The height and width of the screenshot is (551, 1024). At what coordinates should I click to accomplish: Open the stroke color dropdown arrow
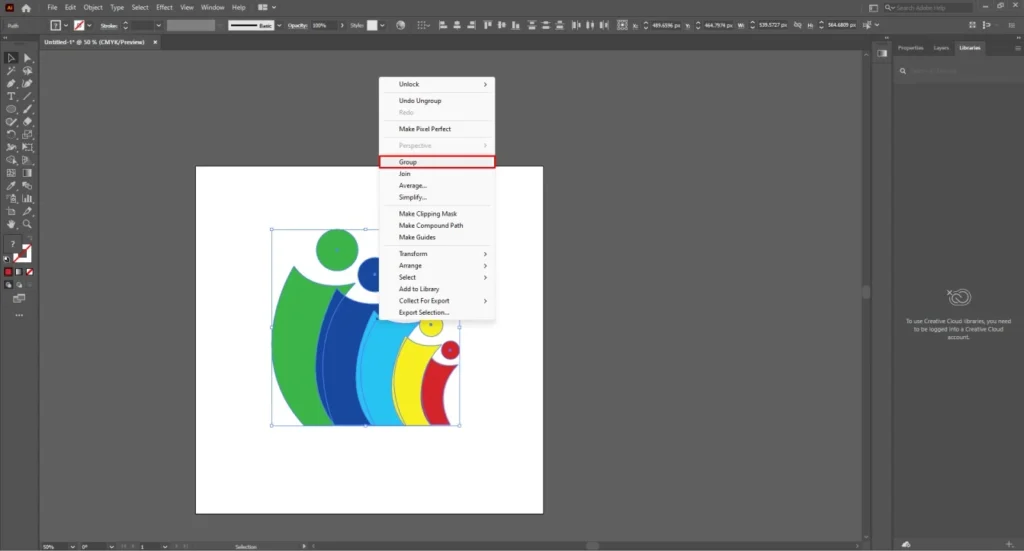tap(89, 25)
